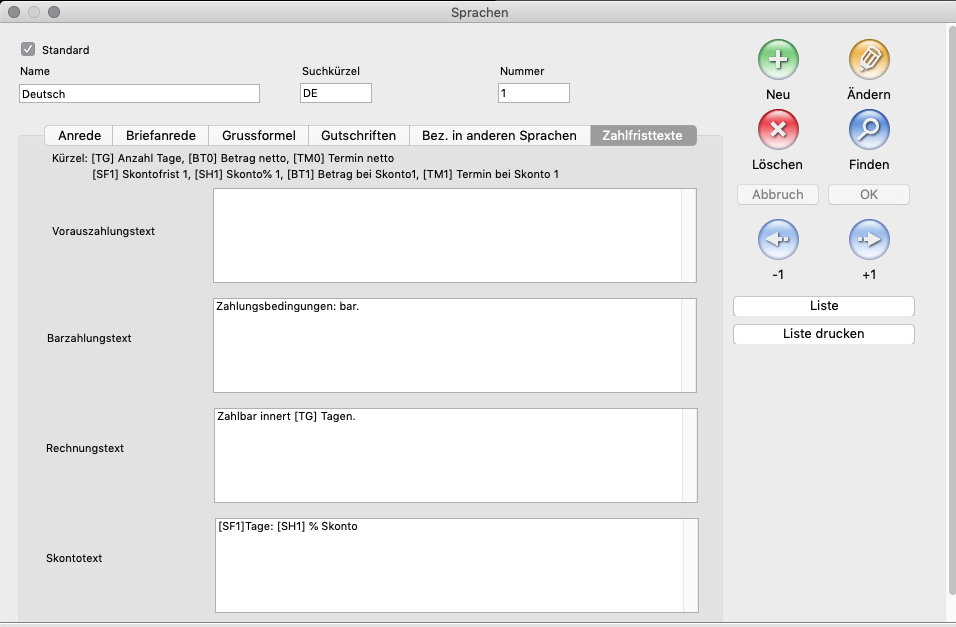This screenshot has height=627, width=956.
Task: Click the orange Ändern pencil icon
Action: pos(868,60)
